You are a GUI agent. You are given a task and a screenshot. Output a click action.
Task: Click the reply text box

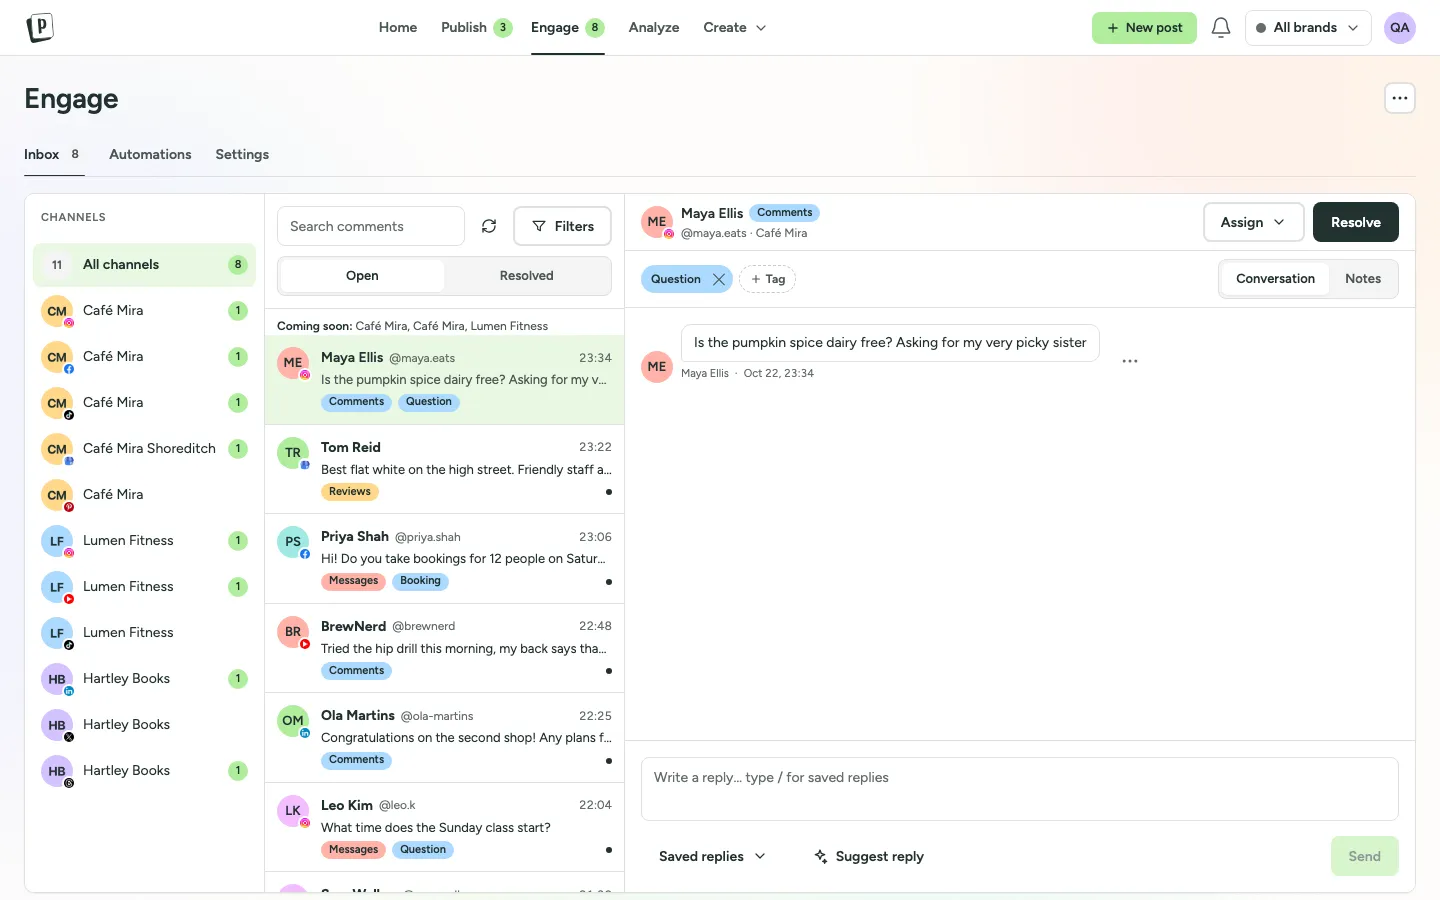[1019, 789]
